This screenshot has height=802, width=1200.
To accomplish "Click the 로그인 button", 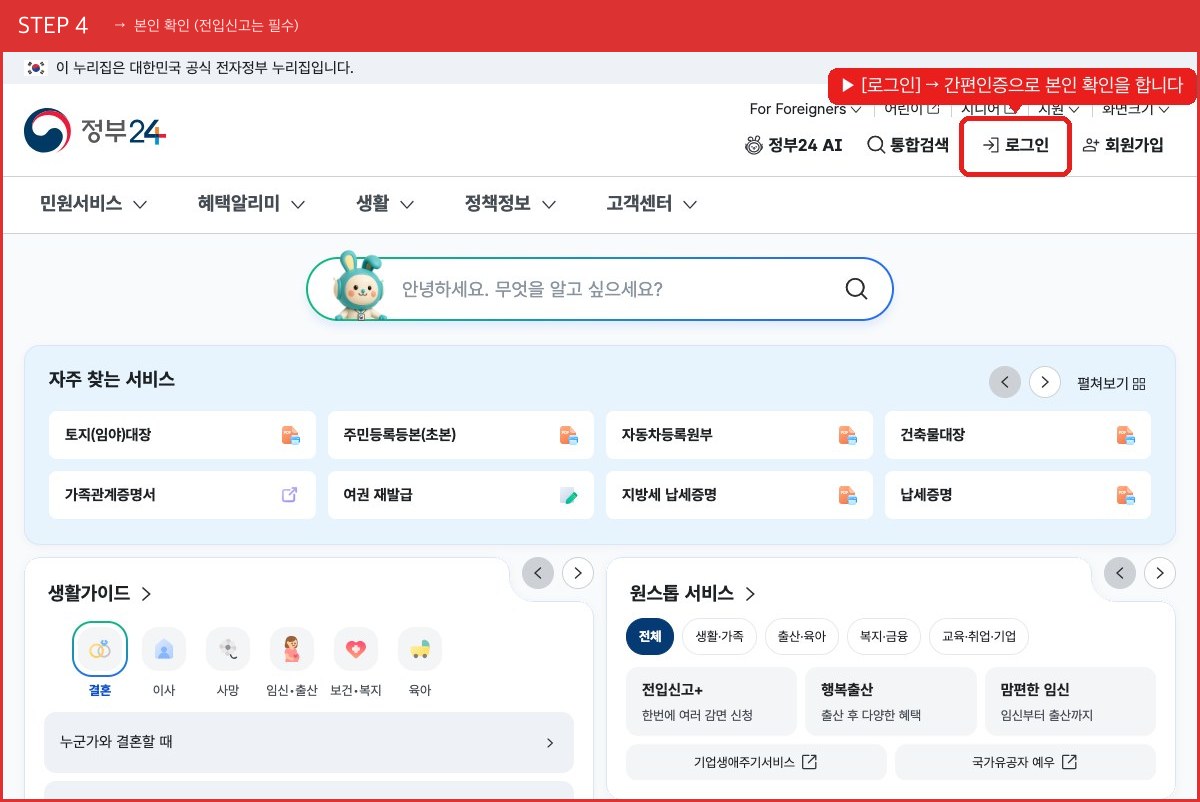I will [1016, 146].
